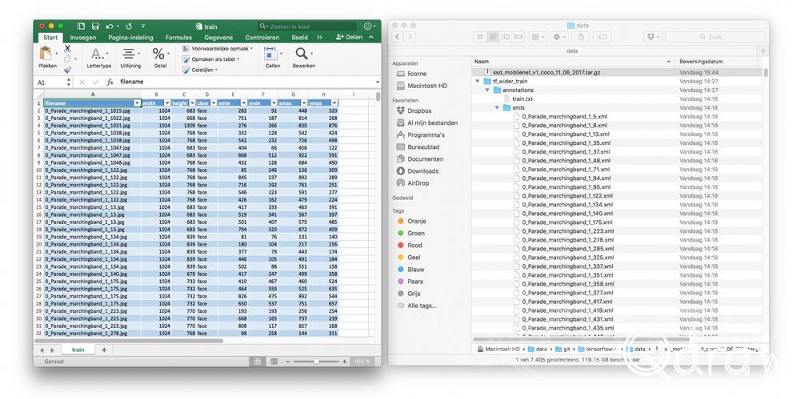Open the Bewerken magnifier group
The height and width of the screenshot is (399, 800).
click(x=304, y=58)
